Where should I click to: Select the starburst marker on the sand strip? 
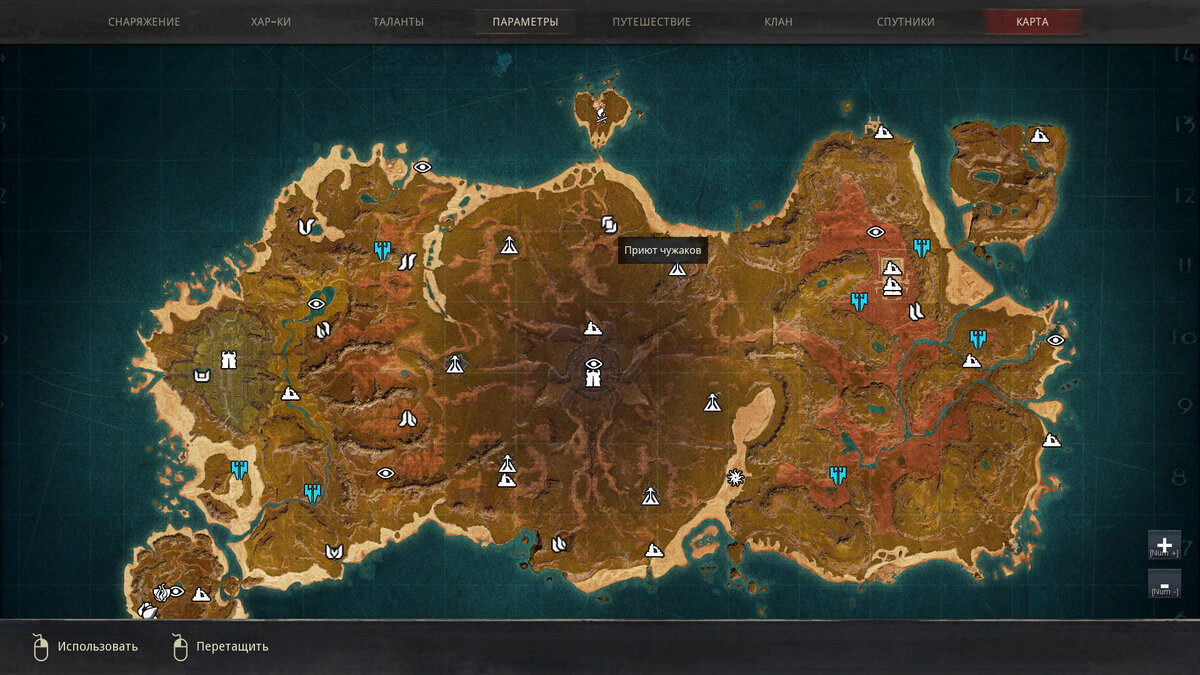click(x=736, y=478)
